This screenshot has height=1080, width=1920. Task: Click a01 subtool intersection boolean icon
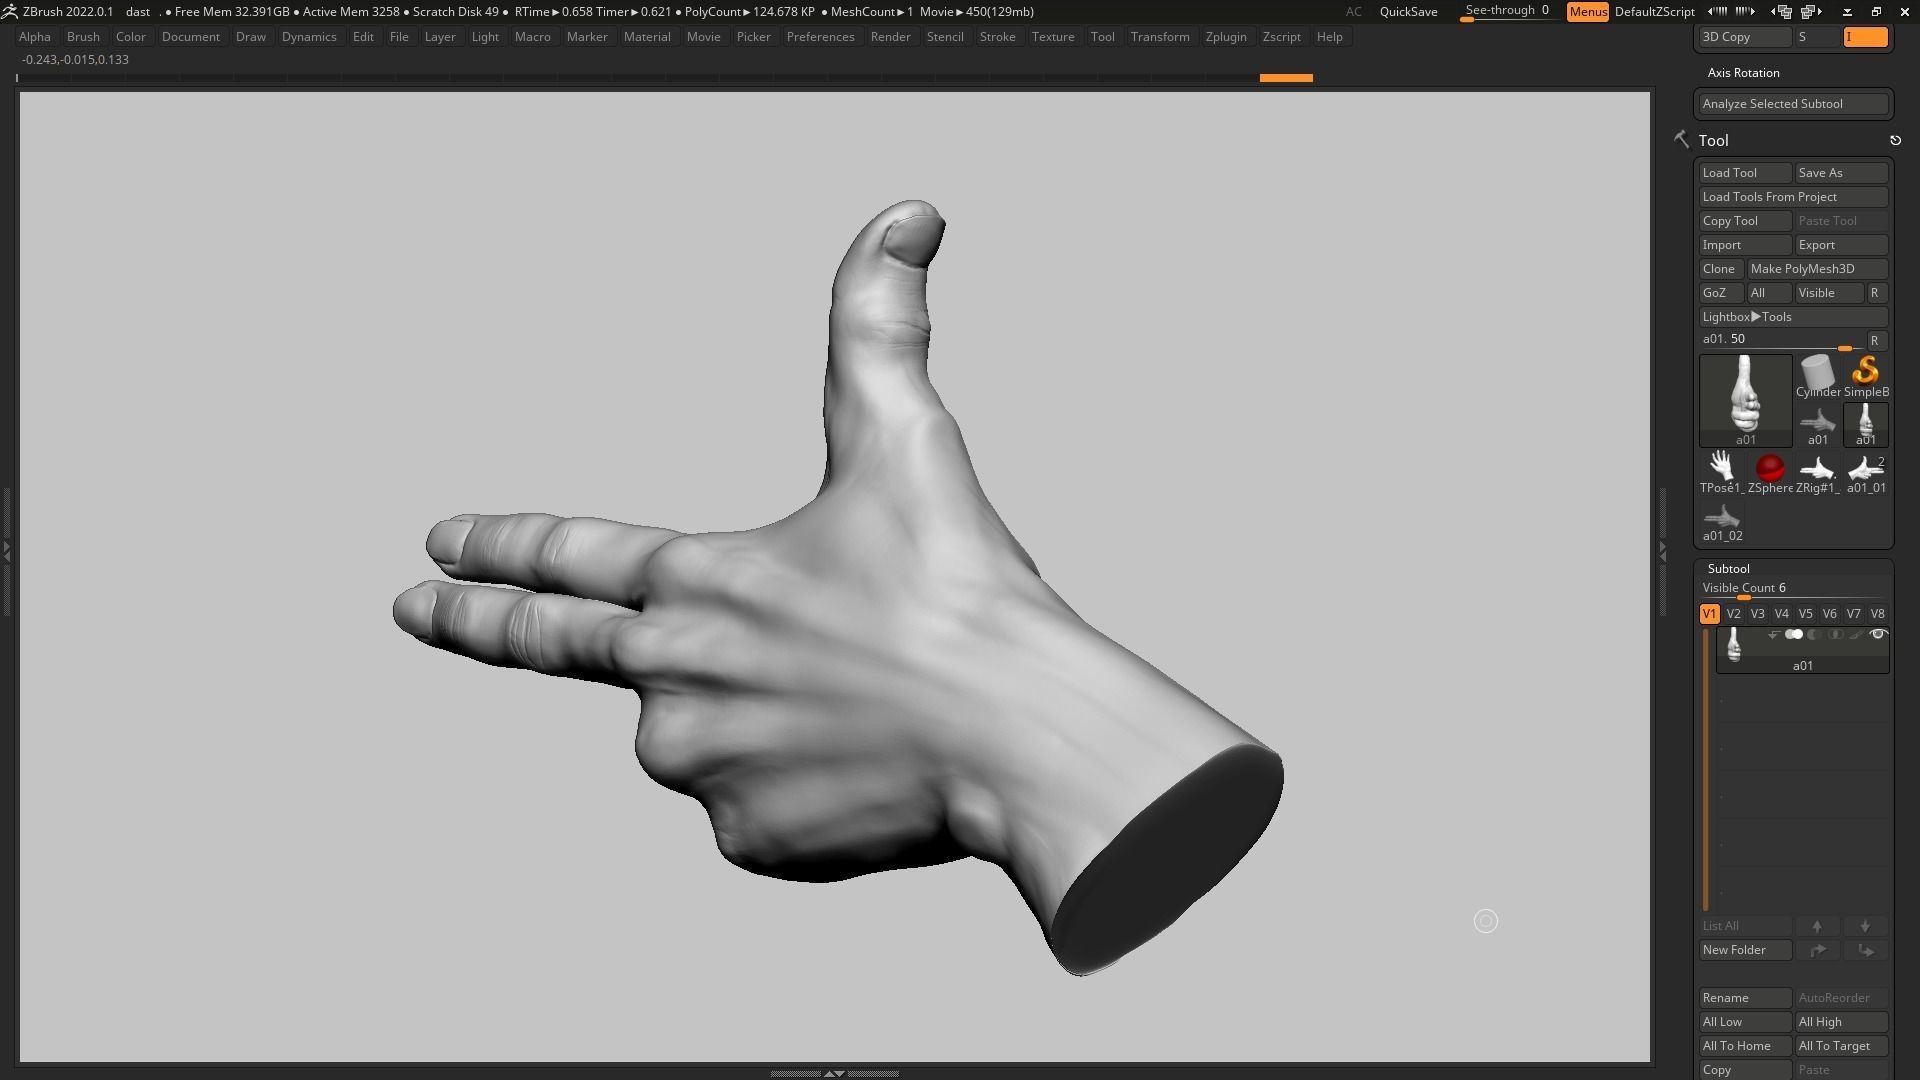pos(1836,635)
